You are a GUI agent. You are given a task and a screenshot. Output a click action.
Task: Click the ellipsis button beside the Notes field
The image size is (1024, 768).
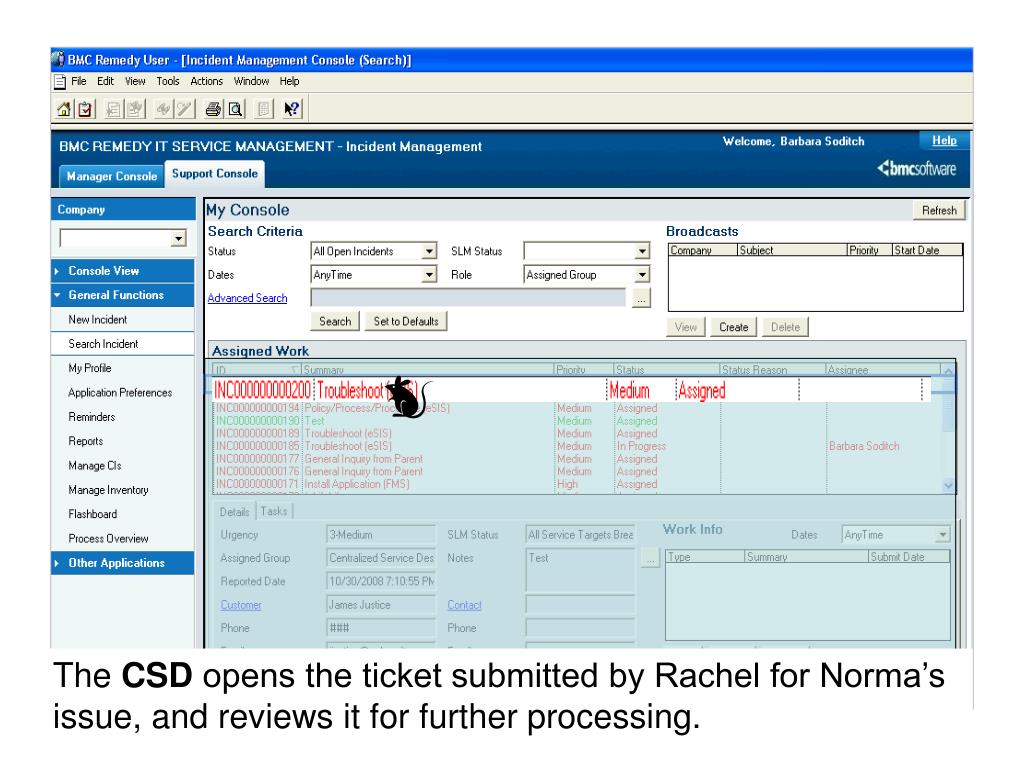pyautogui.click(x=650, y=558)
